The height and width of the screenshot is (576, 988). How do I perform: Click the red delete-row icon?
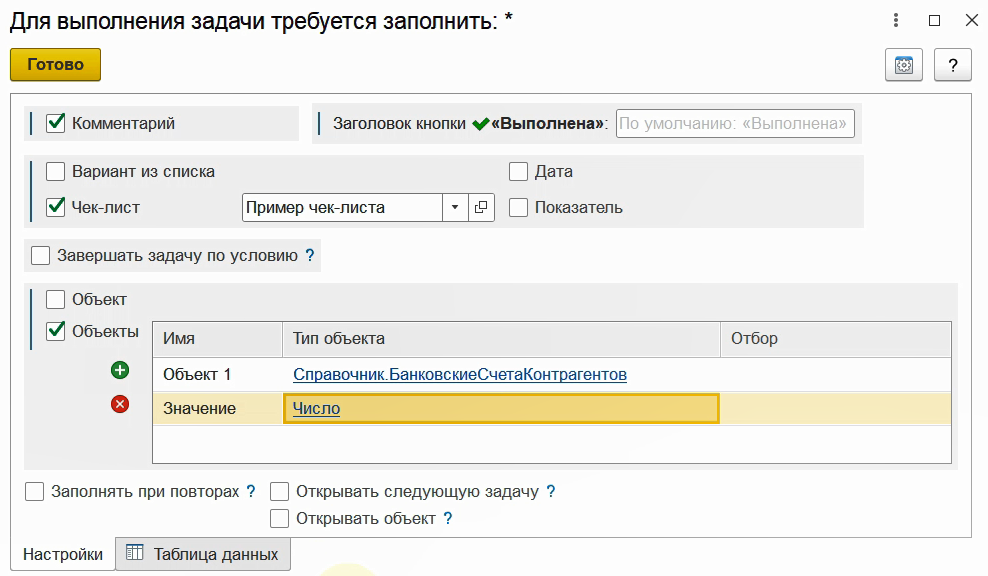120,404
